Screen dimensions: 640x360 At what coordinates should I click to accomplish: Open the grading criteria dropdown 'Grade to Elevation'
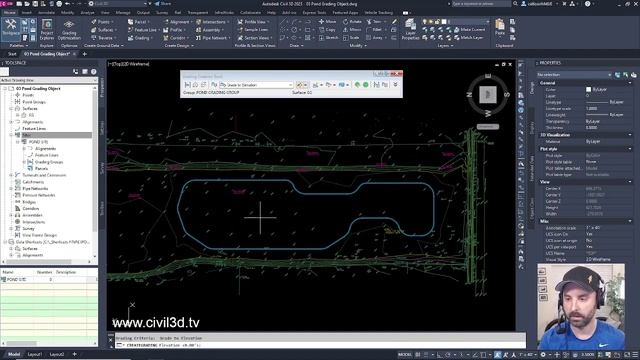[x=256, y=85]
